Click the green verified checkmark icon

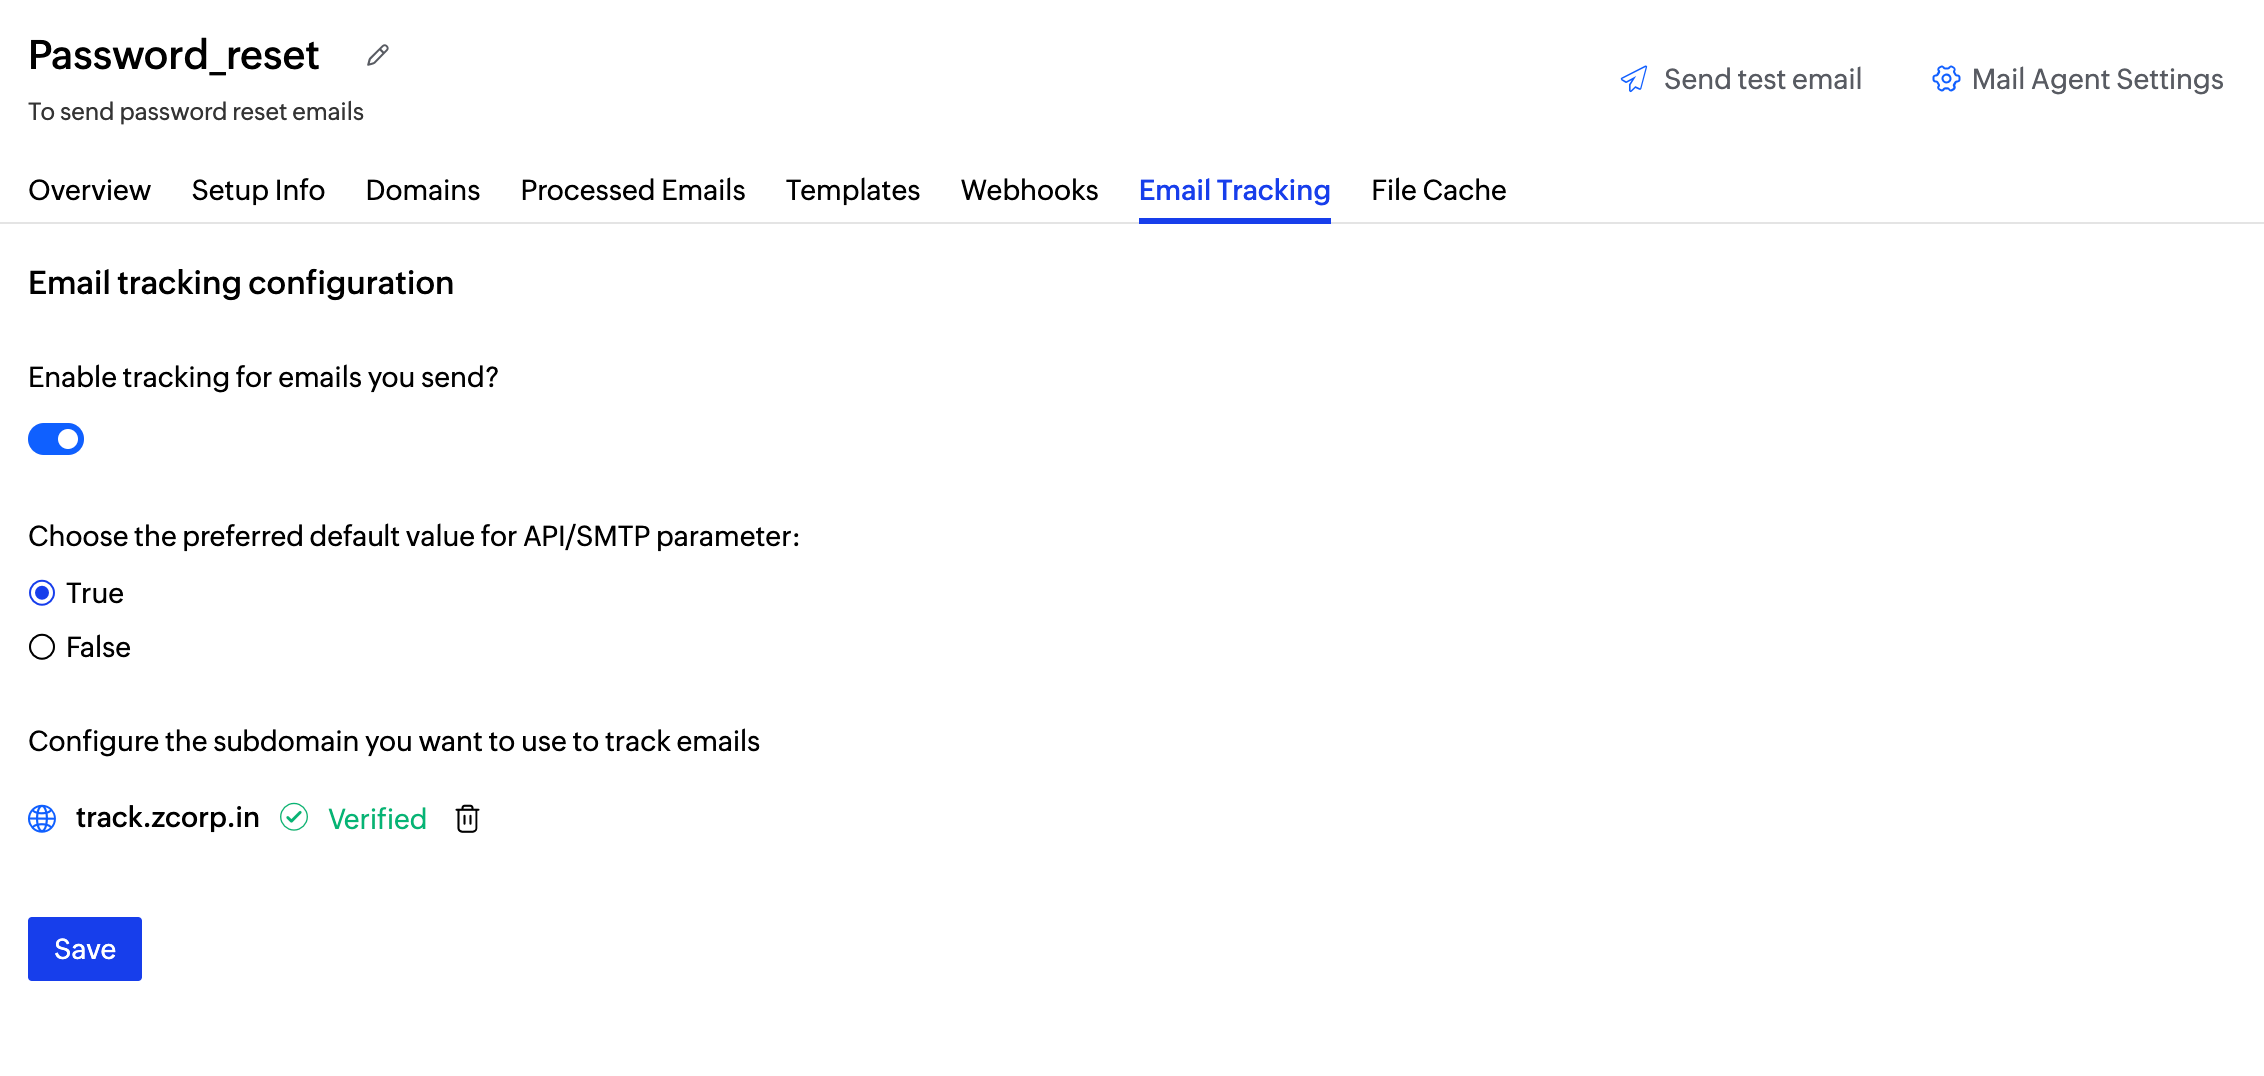[294, 818]
